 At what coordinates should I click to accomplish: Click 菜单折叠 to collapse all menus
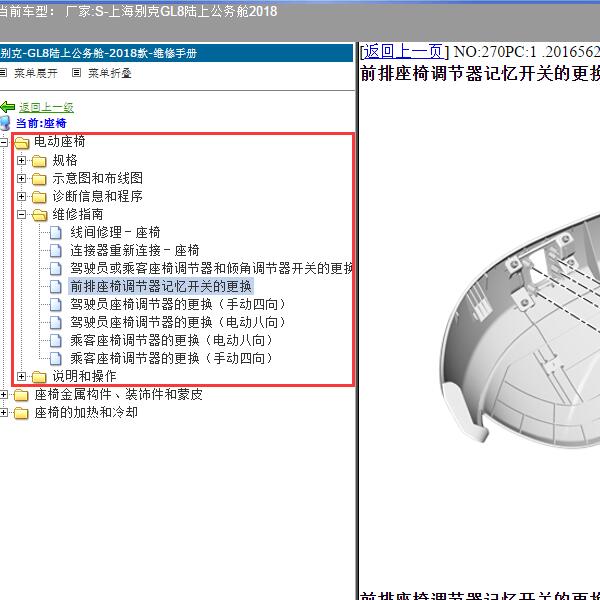[110, 73]
